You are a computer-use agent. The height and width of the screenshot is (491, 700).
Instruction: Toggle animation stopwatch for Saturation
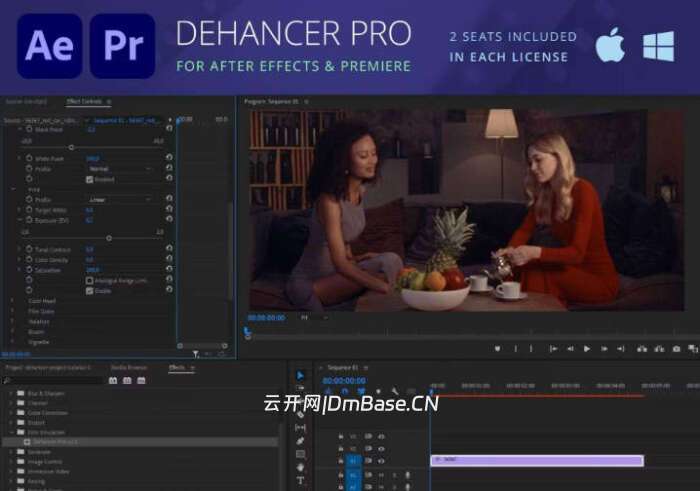point(29,270)
